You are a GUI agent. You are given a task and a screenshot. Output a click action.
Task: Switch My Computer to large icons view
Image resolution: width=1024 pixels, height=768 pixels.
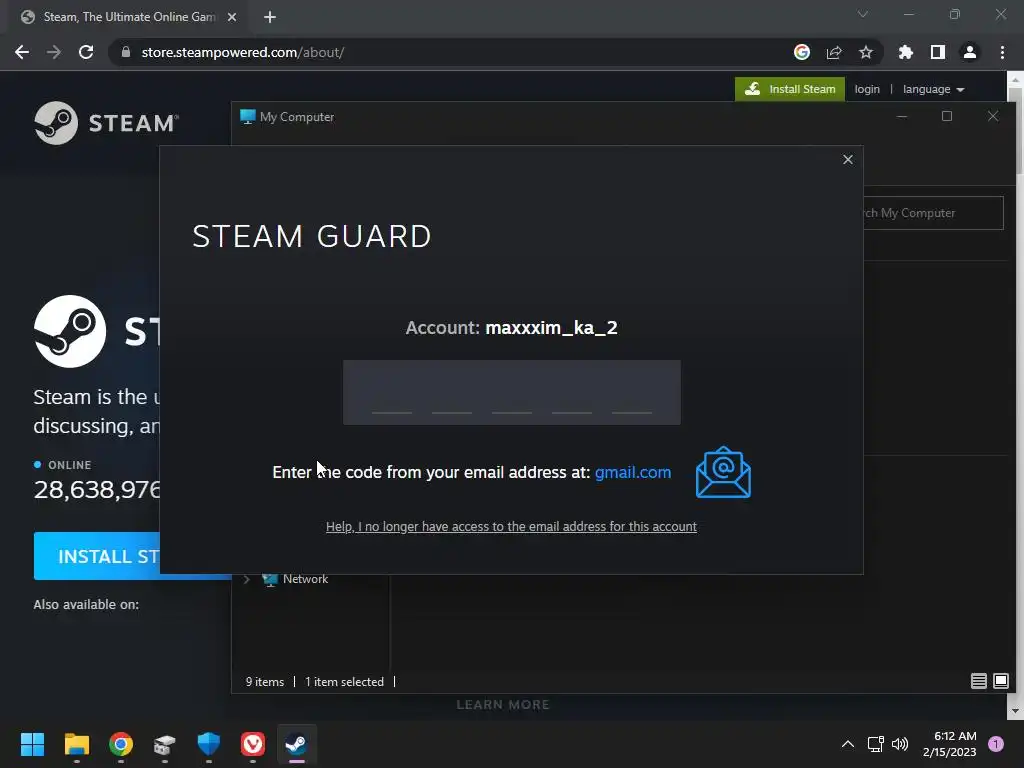1000,681
